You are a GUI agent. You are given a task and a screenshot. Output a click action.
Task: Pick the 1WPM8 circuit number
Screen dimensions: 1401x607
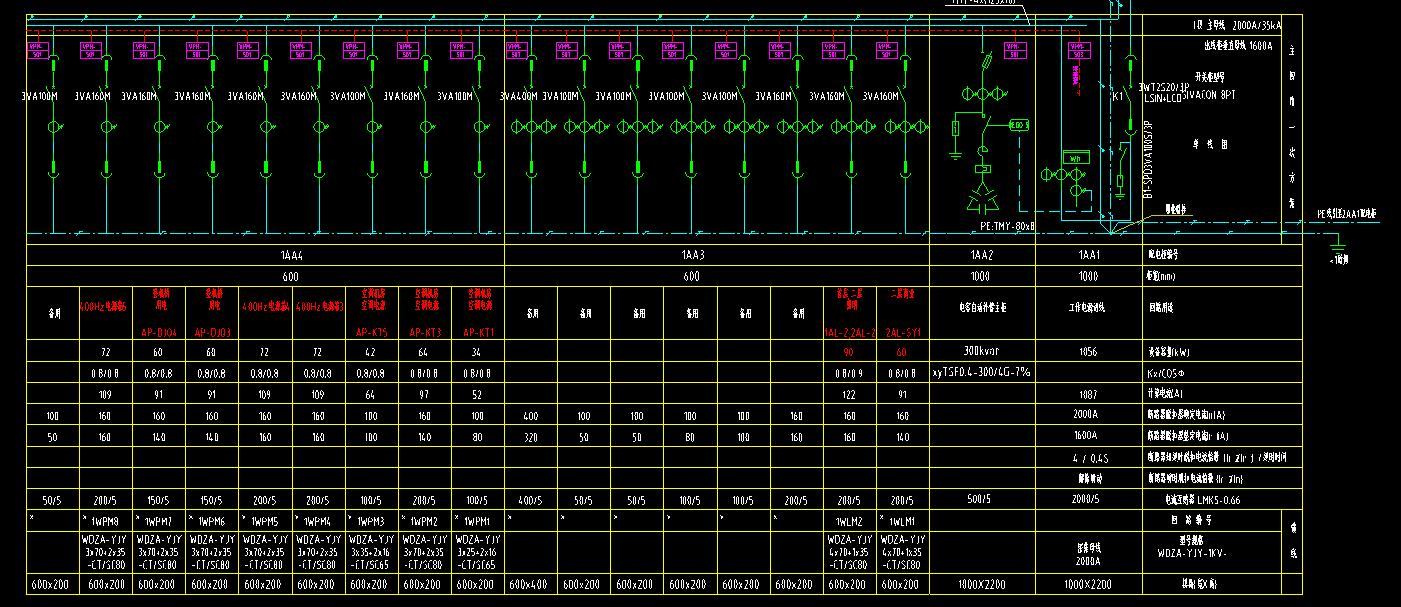[x=107, y=521]
